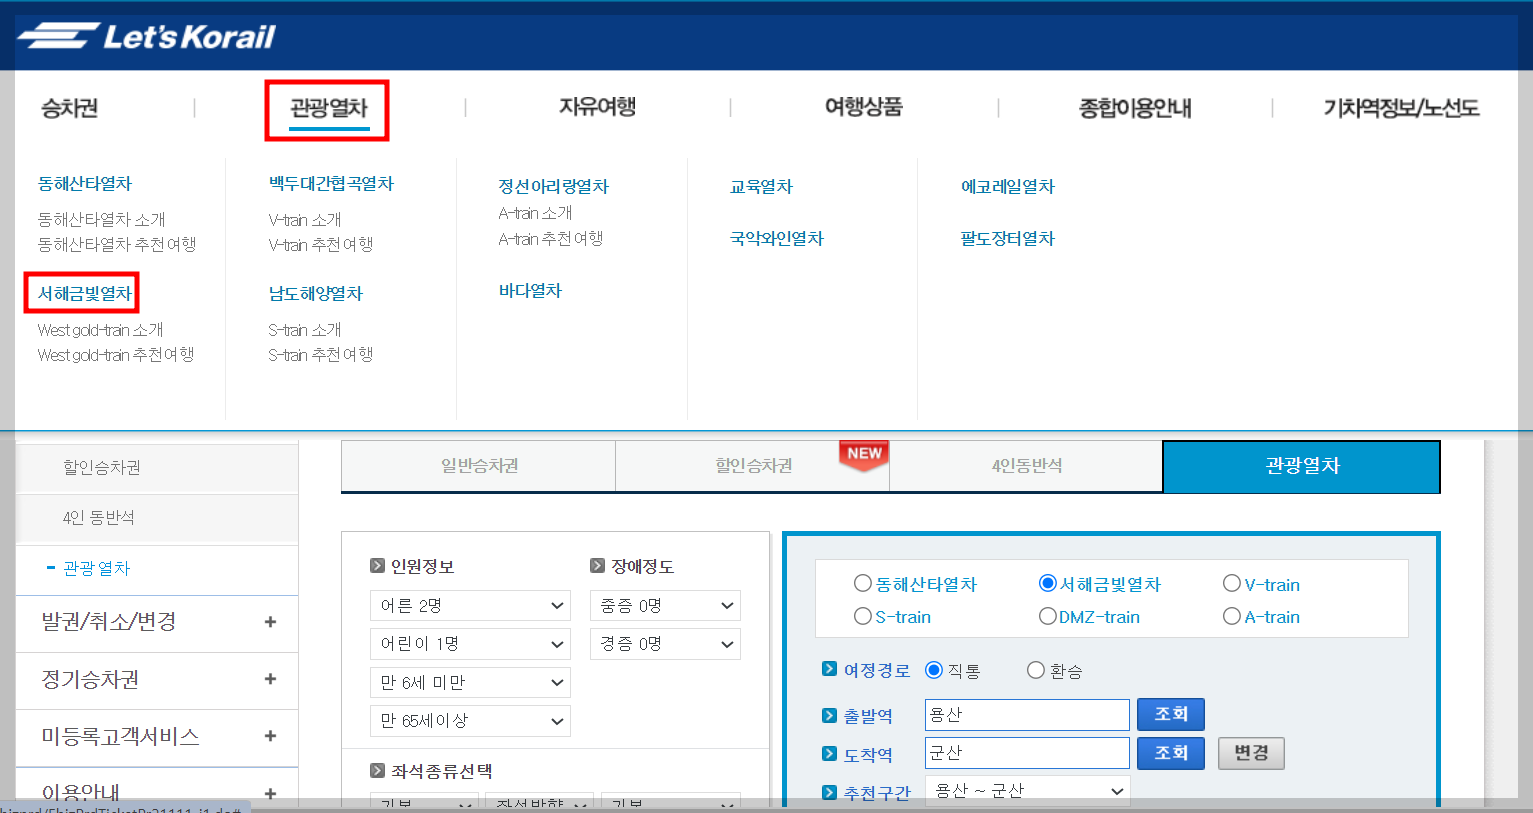Viewport: 1533px width, 813px height.
Task: Open the 만 65세이상 dropdown
Action: coord(470,721)
